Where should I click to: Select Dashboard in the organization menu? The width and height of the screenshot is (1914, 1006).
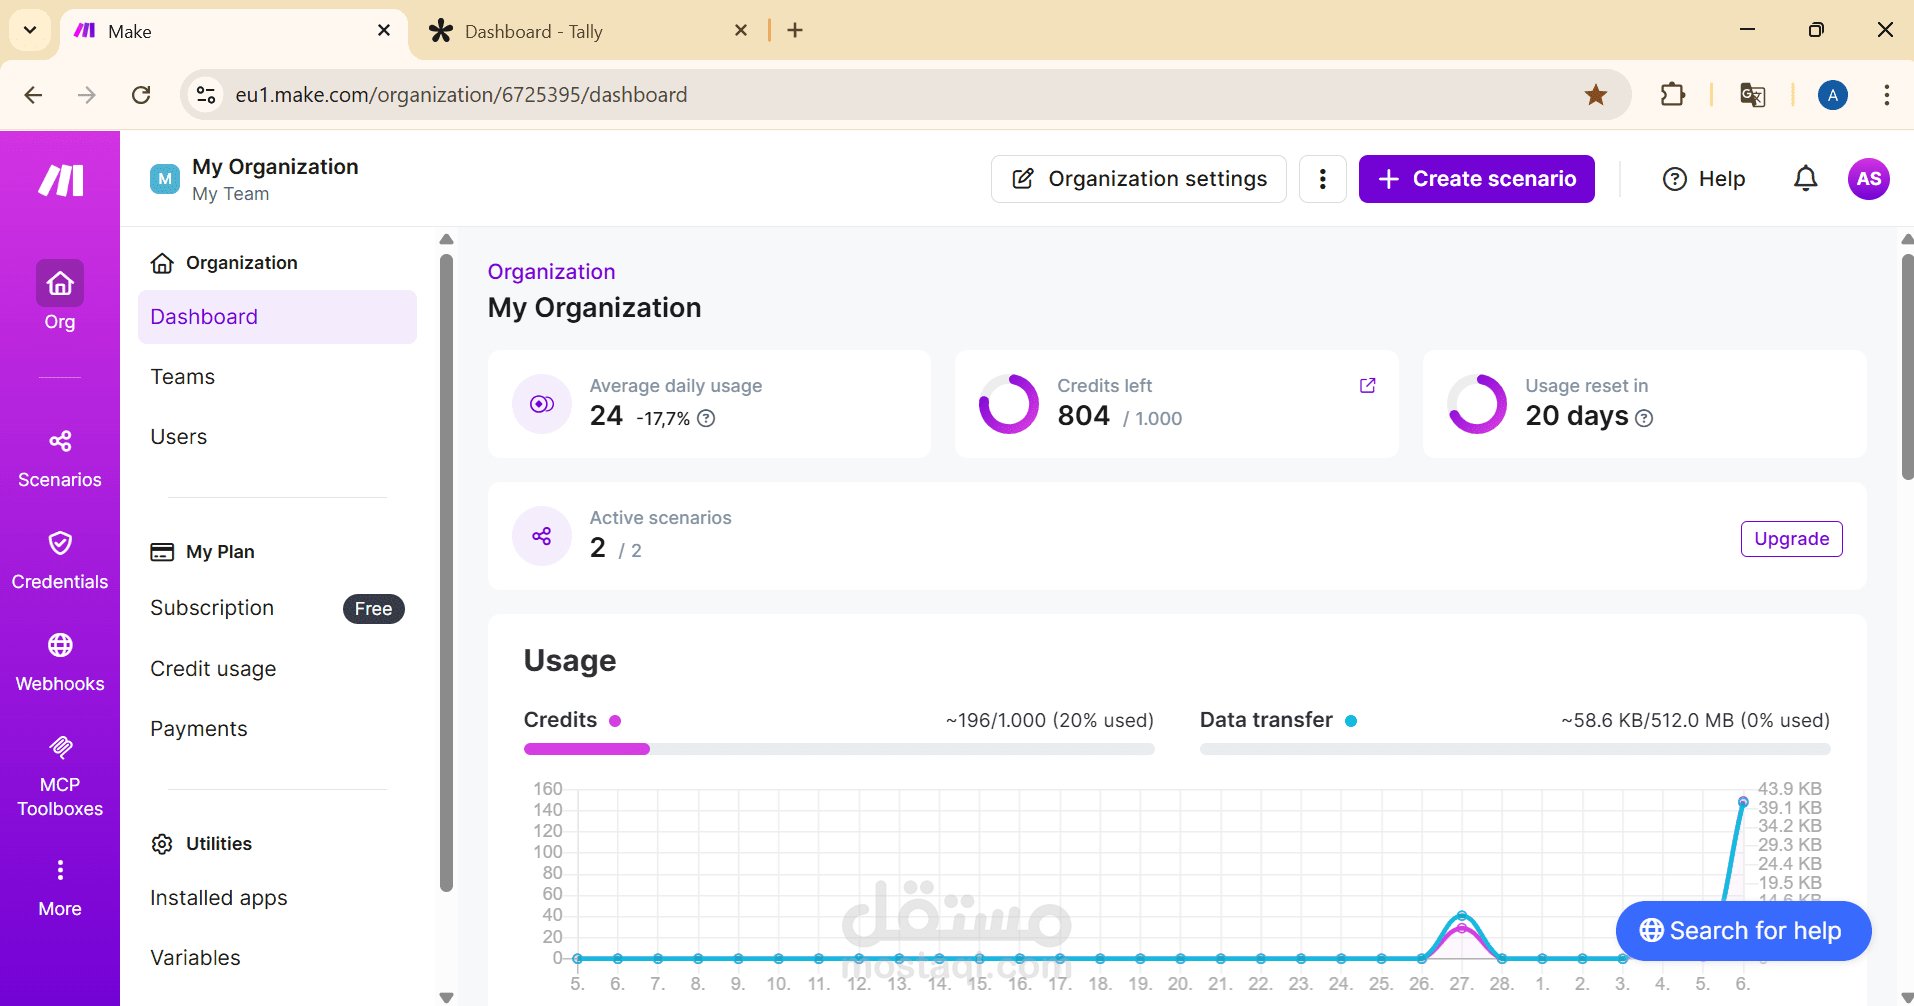click(x=277, y=317)
